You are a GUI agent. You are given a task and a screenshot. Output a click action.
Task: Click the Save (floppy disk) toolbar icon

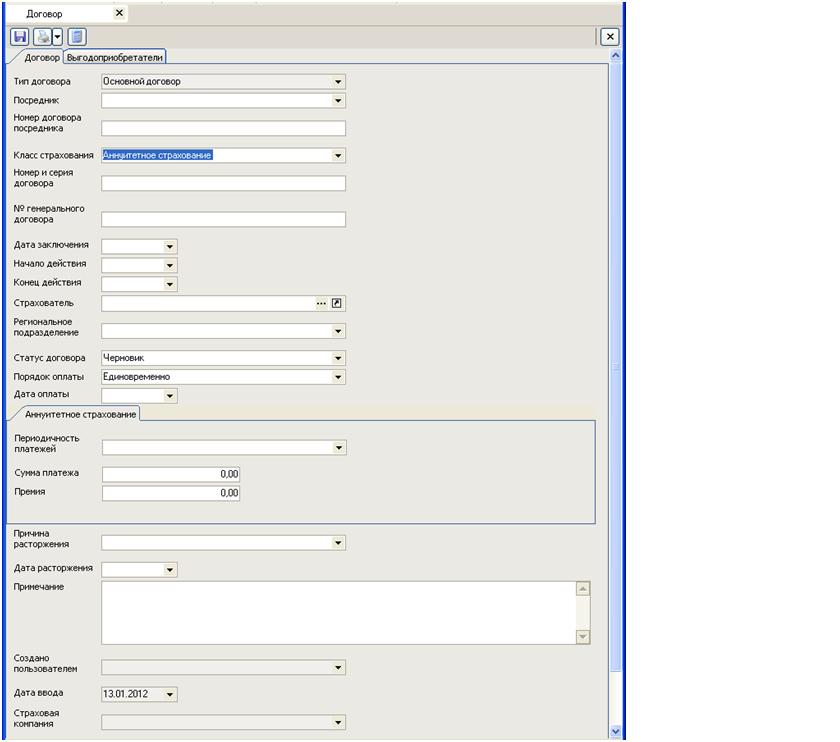[19, 37]
